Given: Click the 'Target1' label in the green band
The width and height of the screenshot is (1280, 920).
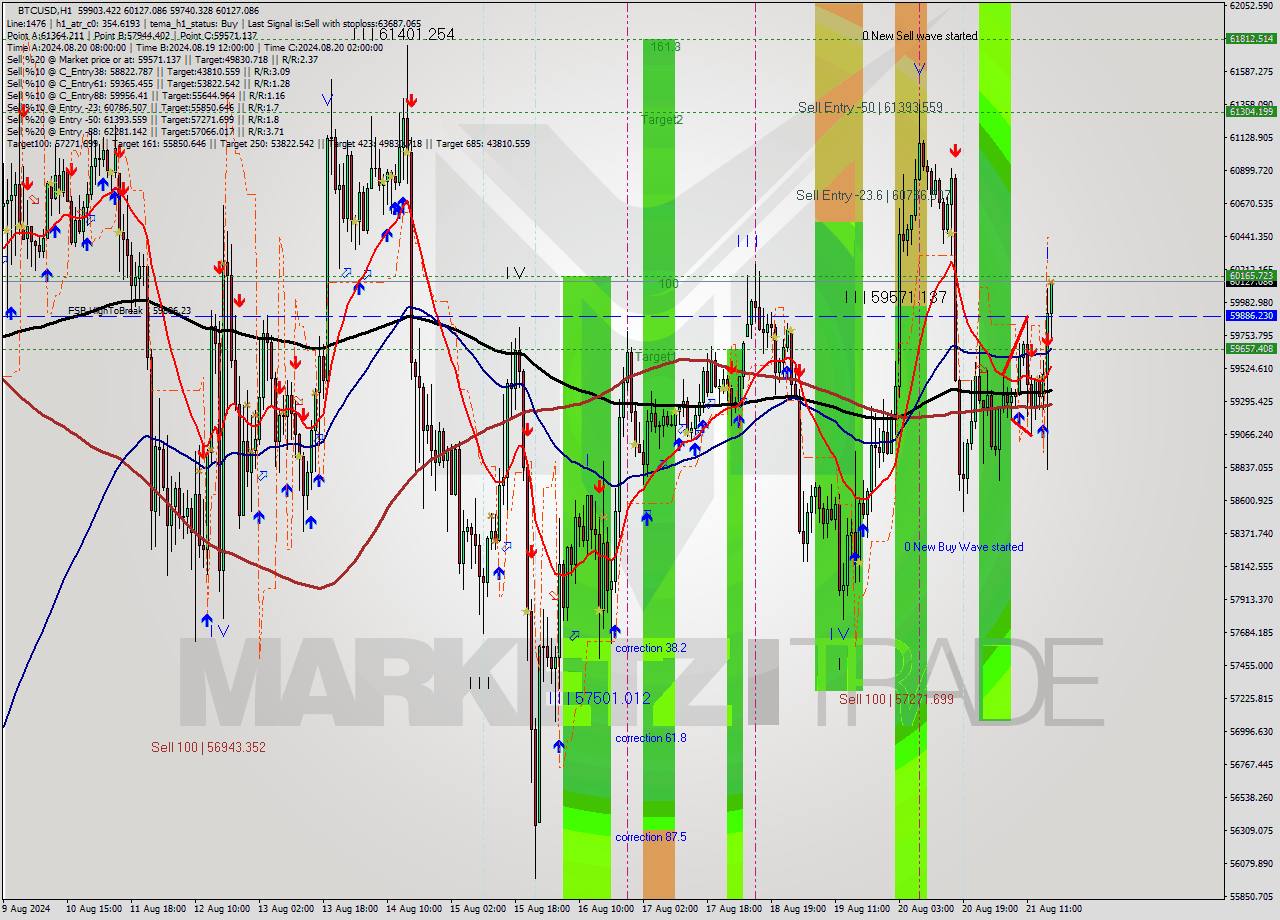Looking at the screenshot, I should tap(655, 357).
